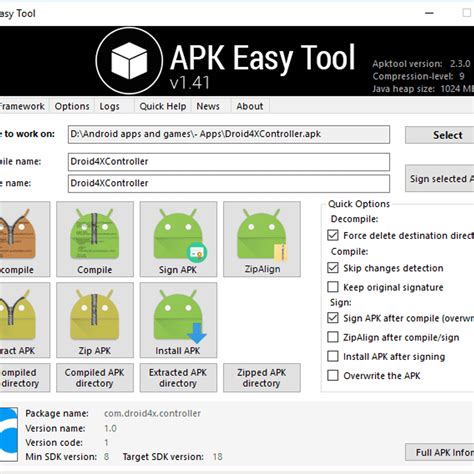
Task: Enable ZipAlign after compile/sign
Action: tap(333, 337)
